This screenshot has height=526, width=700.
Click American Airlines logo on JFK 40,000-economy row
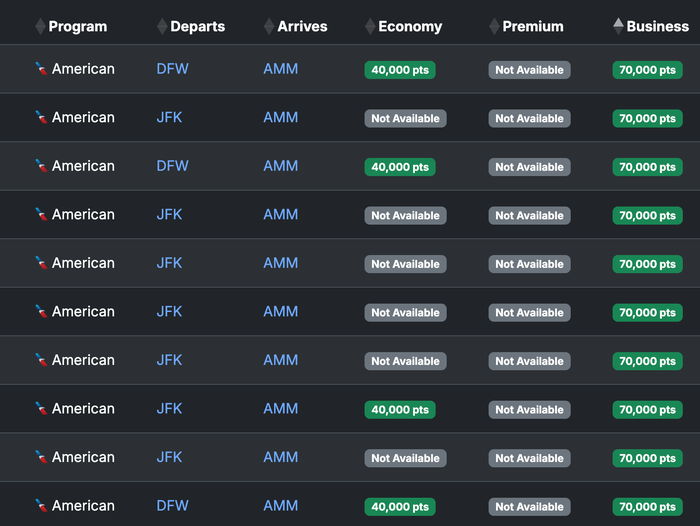tap(41, 409)
